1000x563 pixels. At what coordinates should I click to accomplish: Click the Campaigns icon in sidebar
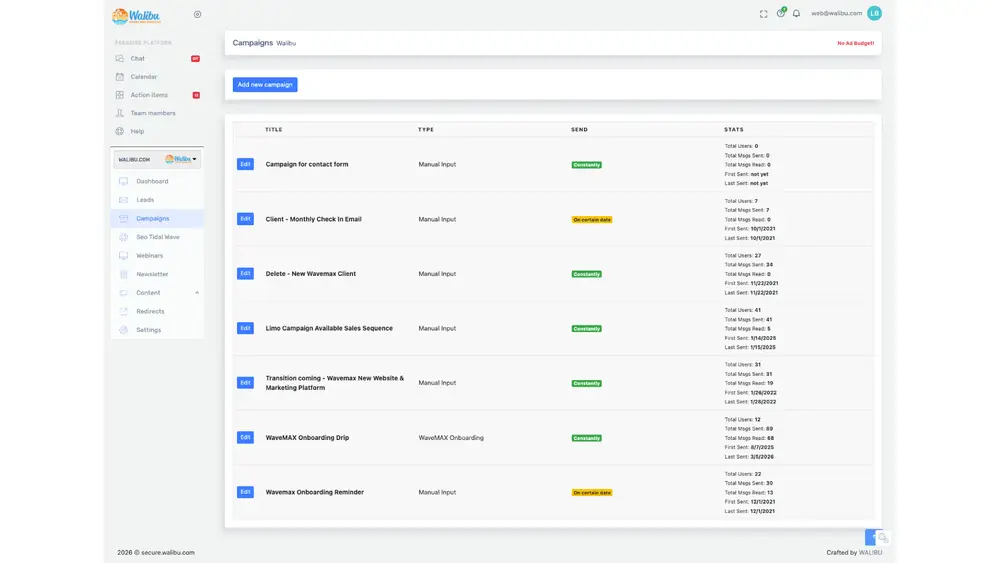pos(124,218)
